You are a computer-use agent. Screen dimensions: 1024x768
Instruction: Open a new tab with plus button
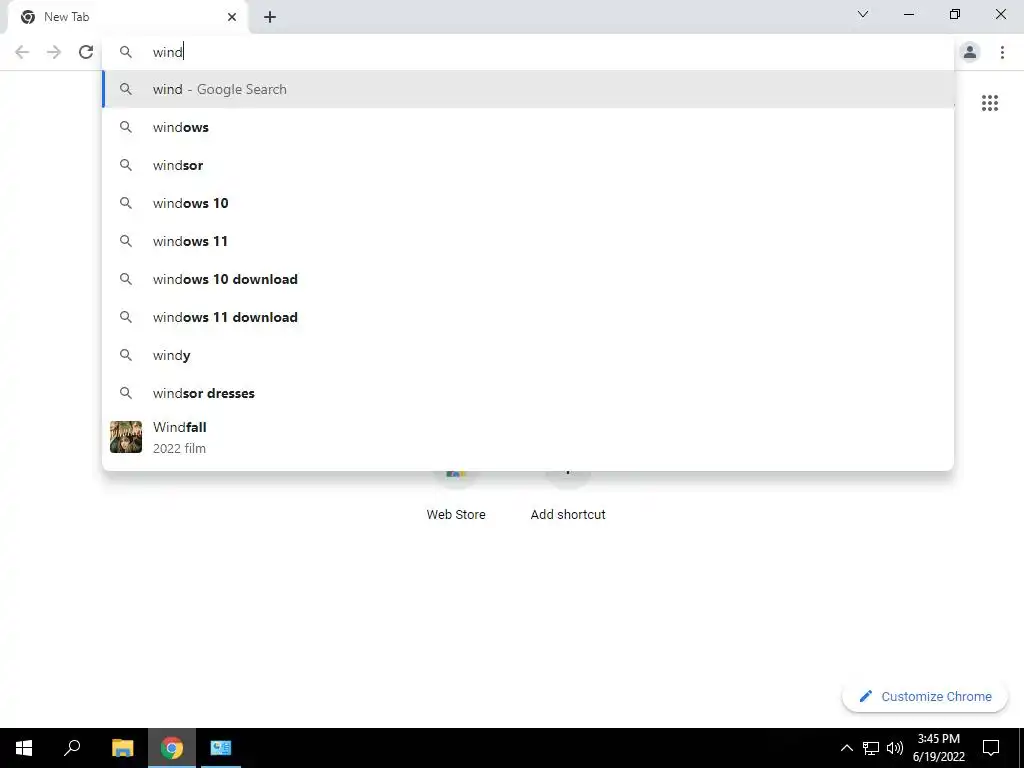pos(270,17)
